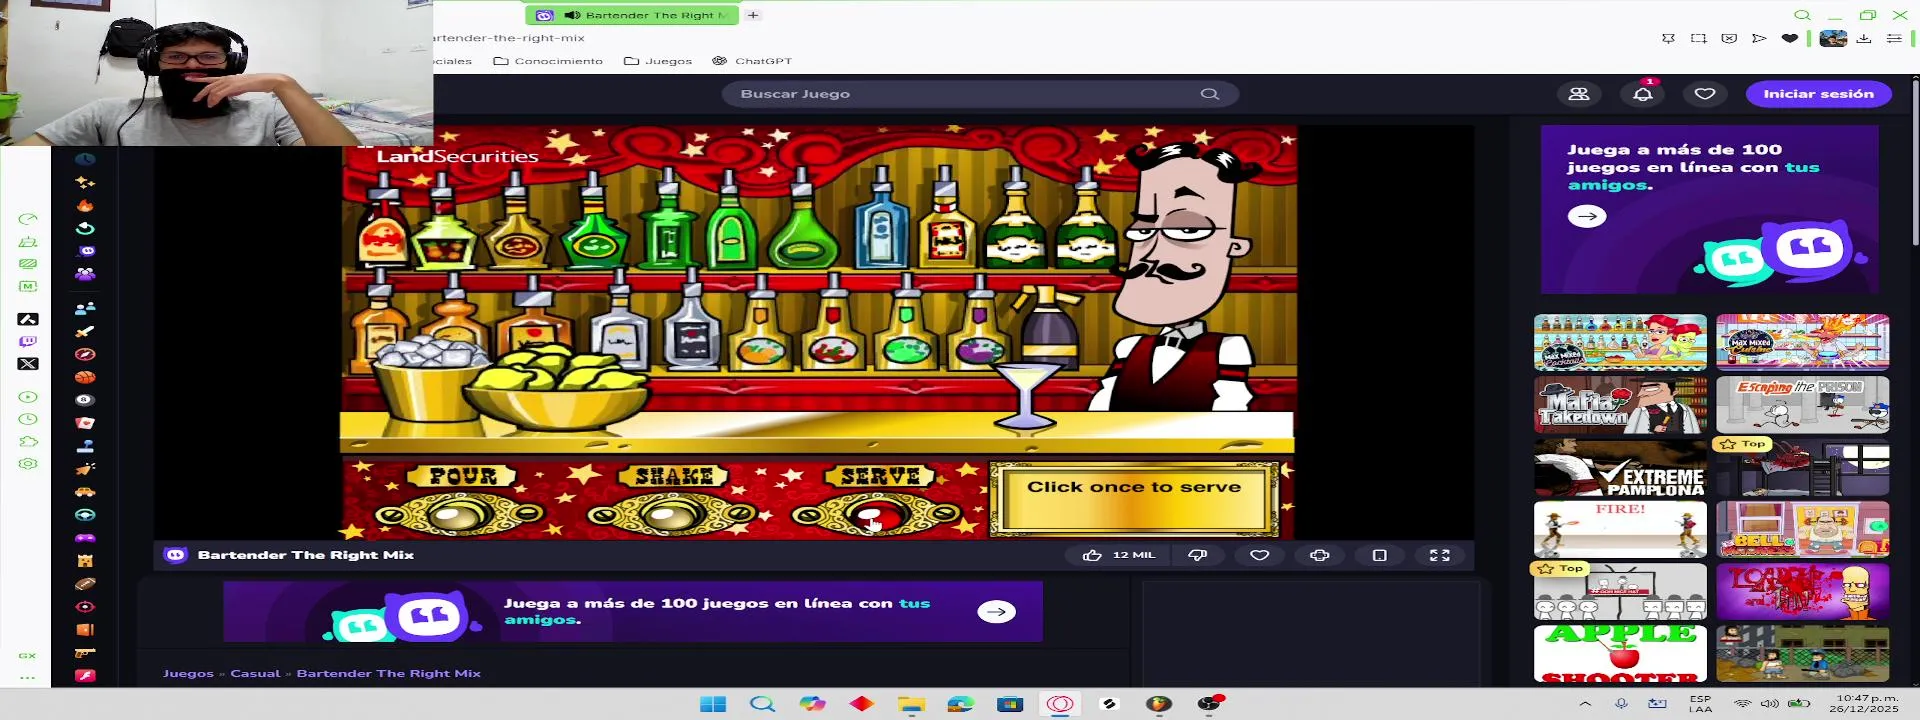This screenshot has height=720, width=1920.
Task: Click the Iniciar sesión button
Action: pyautogui.click(x=1818, y=94)
